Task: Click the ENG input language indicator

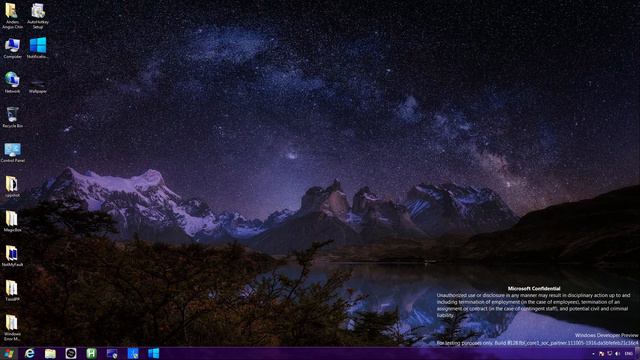Action: 628,354
